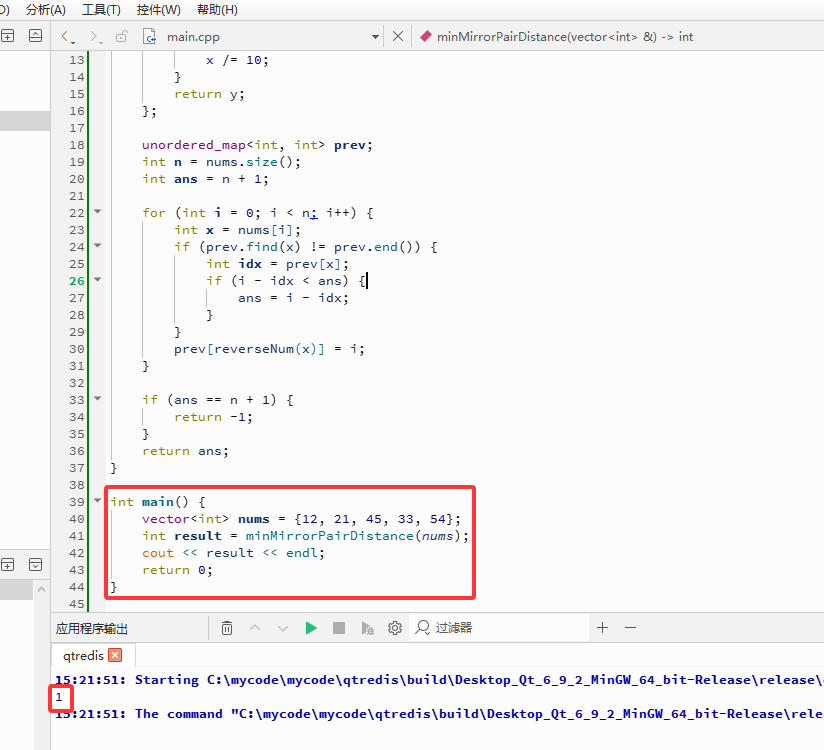Select the qtredis output tab
The image size is (824, 750).
click(x=83, y=655)
